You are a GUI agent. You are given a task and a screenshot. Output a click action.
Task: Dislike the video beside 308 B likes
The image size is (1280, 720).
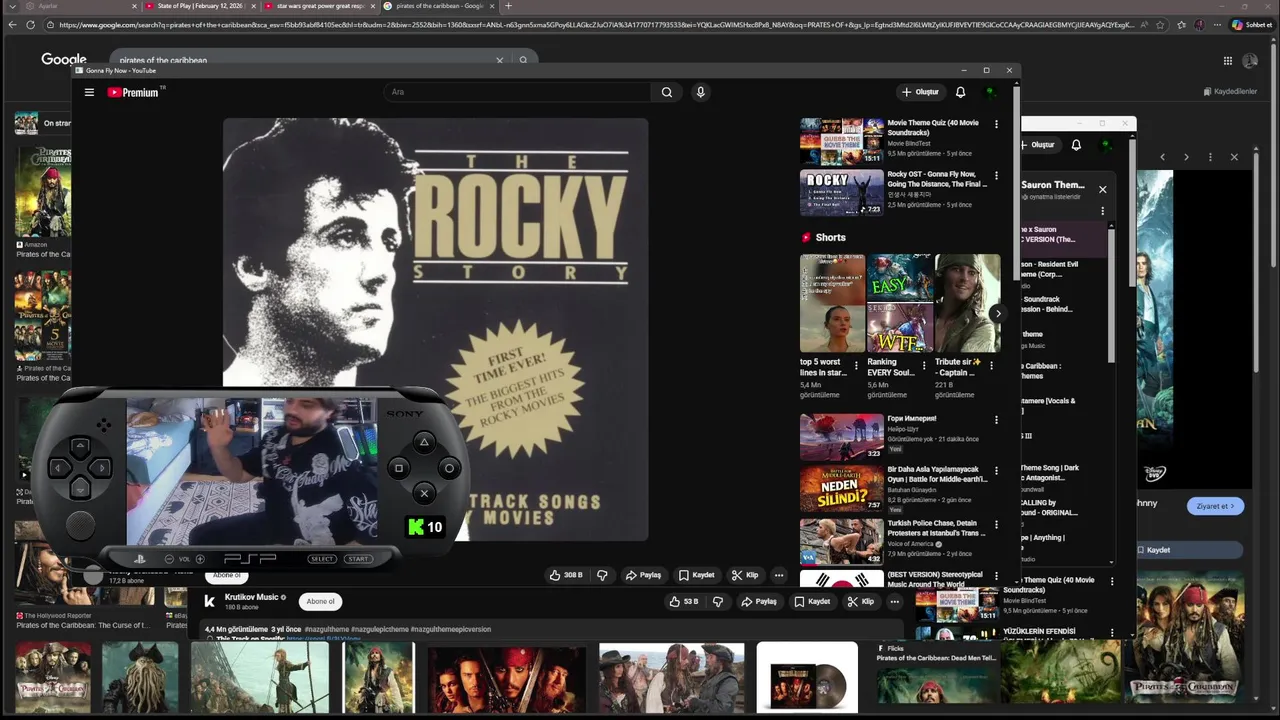point(602,575)
